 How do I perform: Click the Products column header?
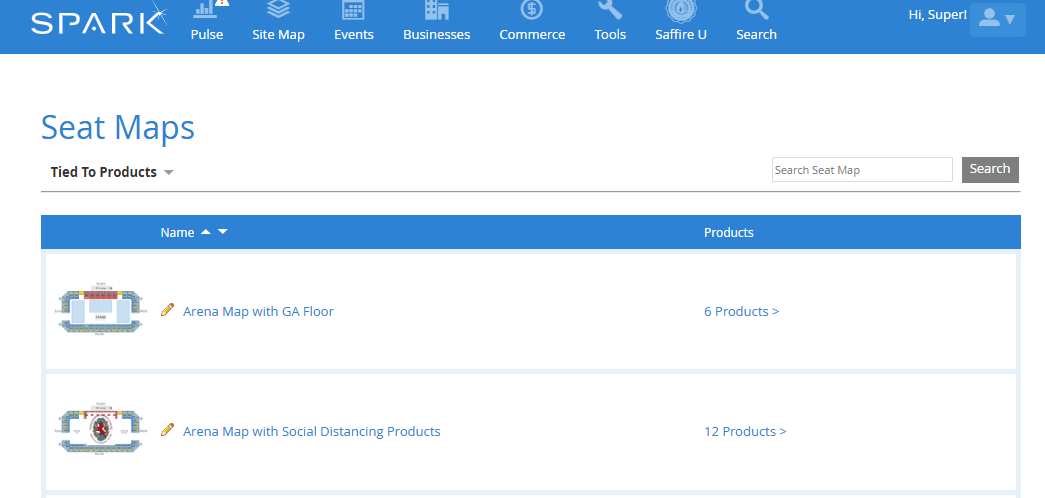click(728, 233)
